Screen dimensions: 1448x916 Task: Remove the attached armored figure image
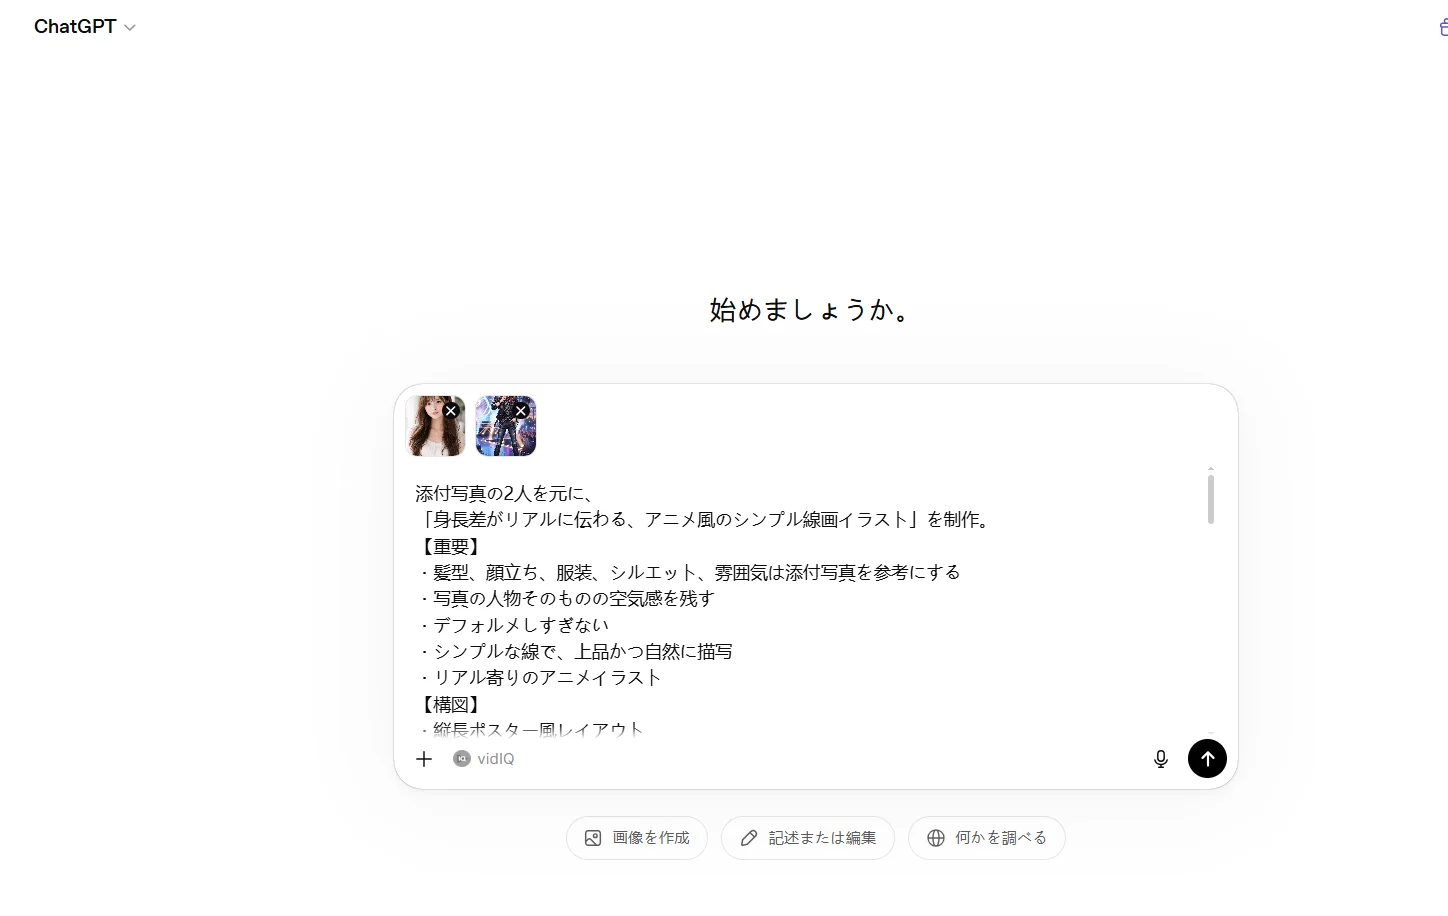point(521,411)
